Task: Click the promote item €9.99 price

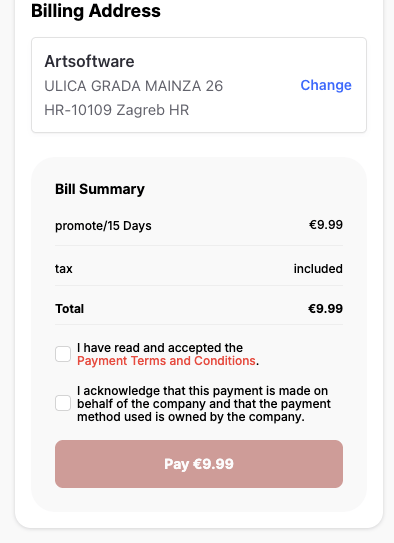Action: click(326, 225)
